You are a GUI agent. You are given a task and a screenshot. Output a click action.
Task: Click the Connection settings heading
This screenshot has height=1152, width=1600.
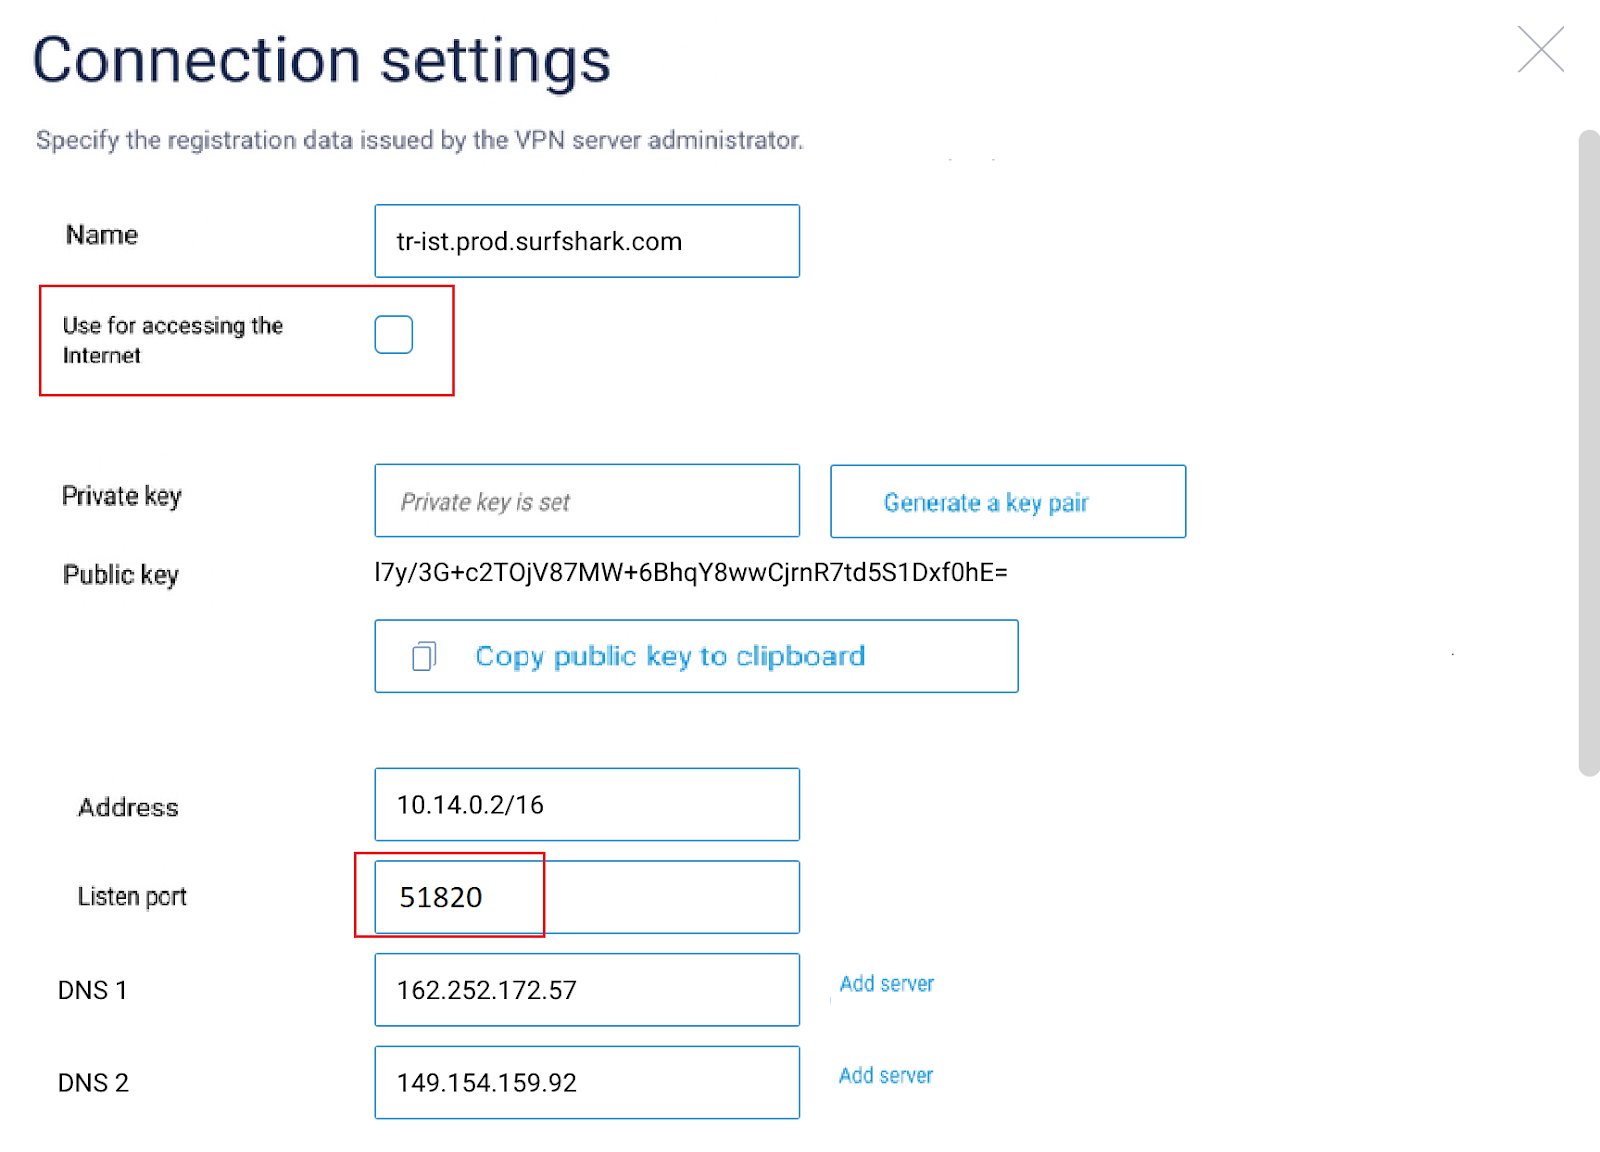click(x=321, y=60)
